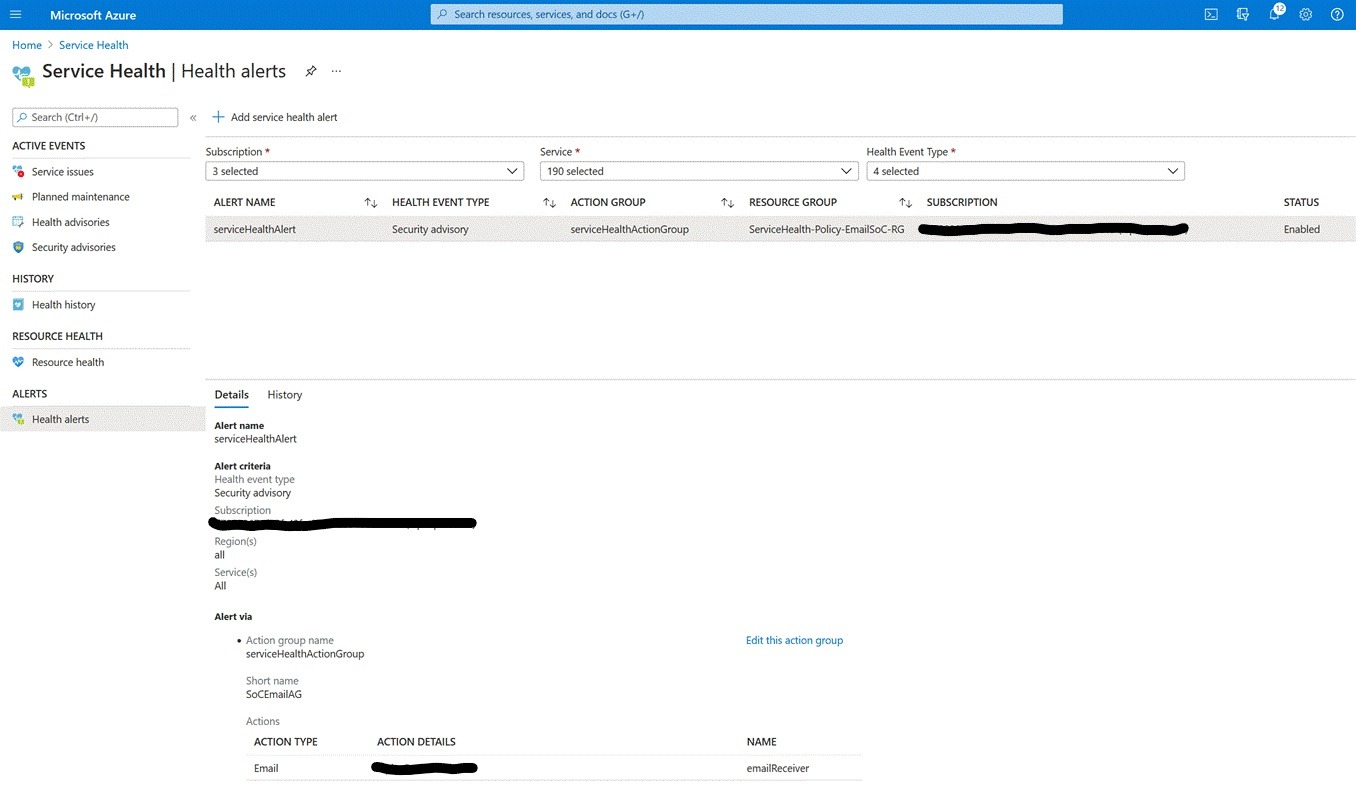Click the Service Health heart logo icon
Viewport: 1356px width, 796px height.
22,74
